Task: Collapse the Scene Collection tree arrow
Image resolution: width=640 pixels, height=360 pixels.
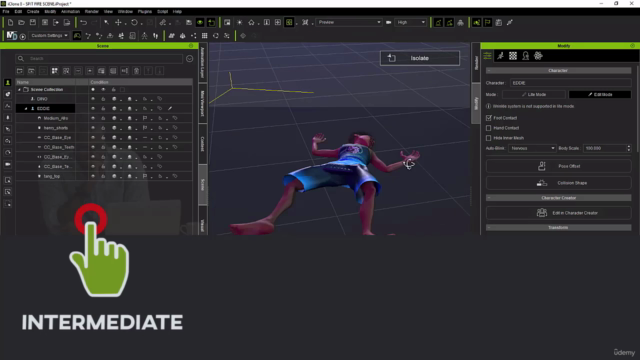Action: pyautogui.click(x=19, y=89)
